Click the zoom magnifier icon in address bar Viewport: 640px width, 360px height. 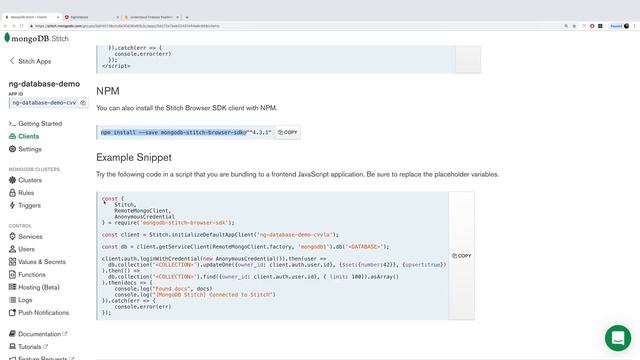tap(566, 26)
